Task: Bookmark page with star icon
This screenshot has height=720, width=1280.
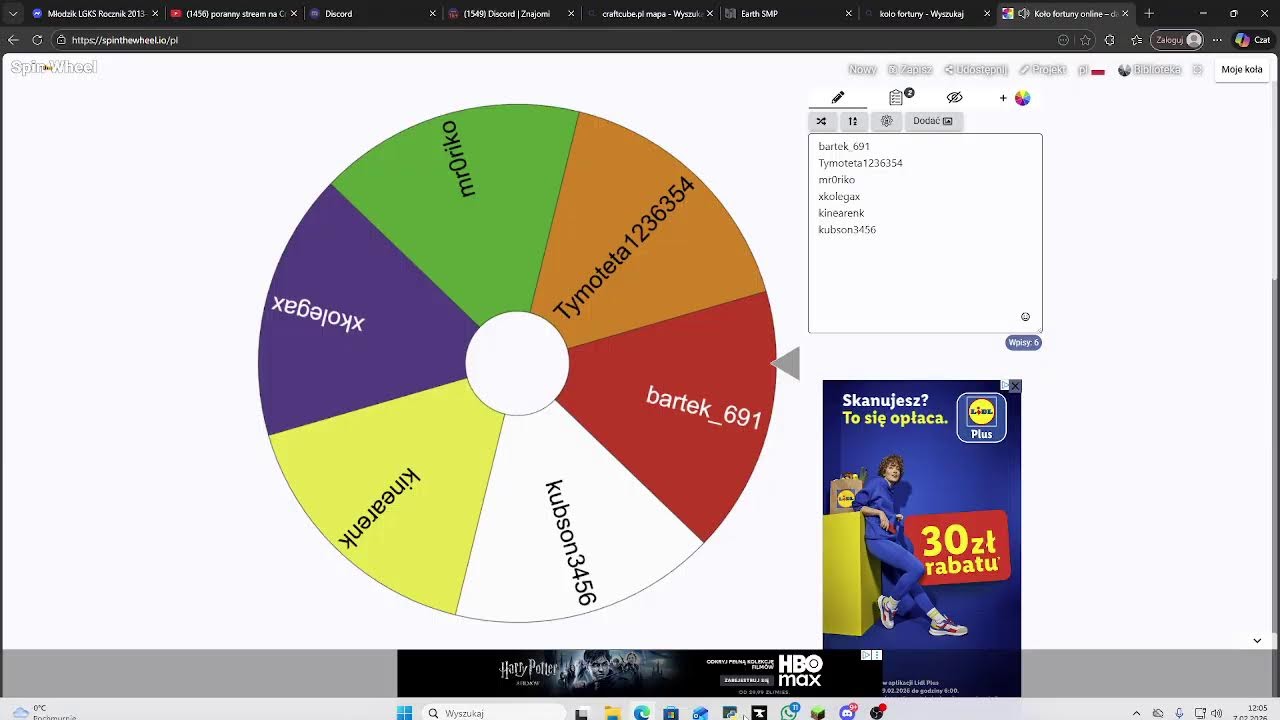Action: (x=1085, y=40)
